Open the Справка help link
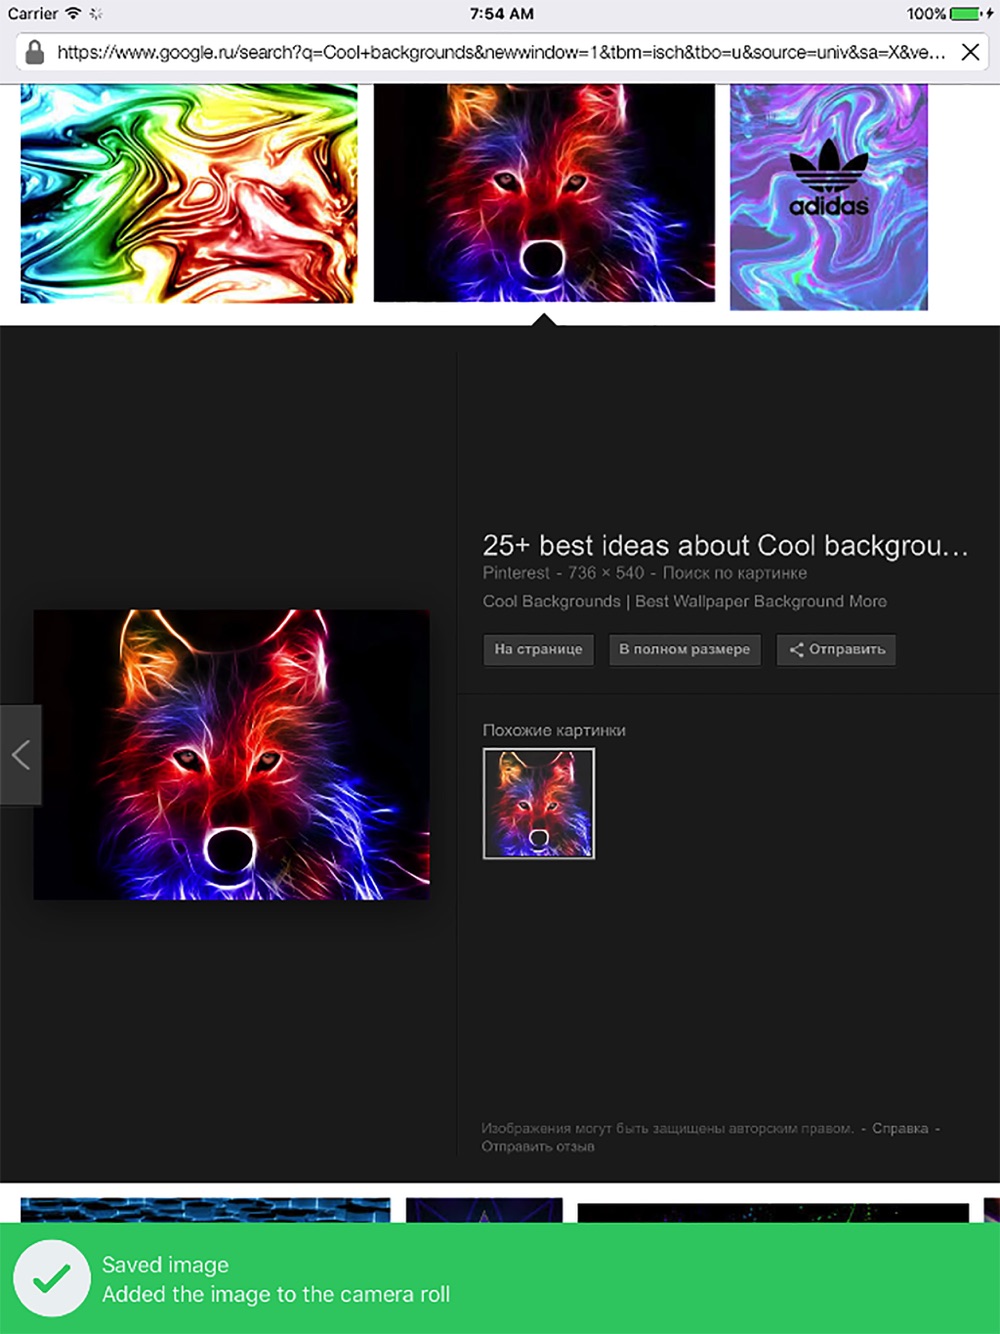 (900, 1128)
